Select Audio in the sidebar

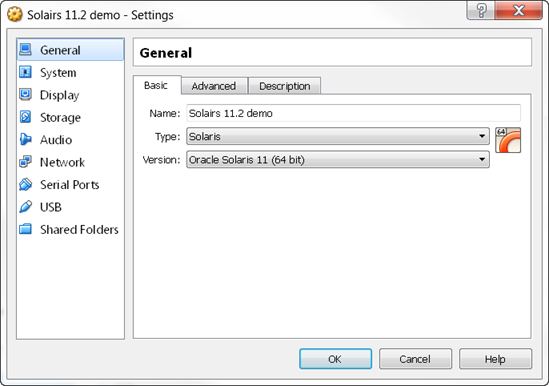tap(70, 139)
